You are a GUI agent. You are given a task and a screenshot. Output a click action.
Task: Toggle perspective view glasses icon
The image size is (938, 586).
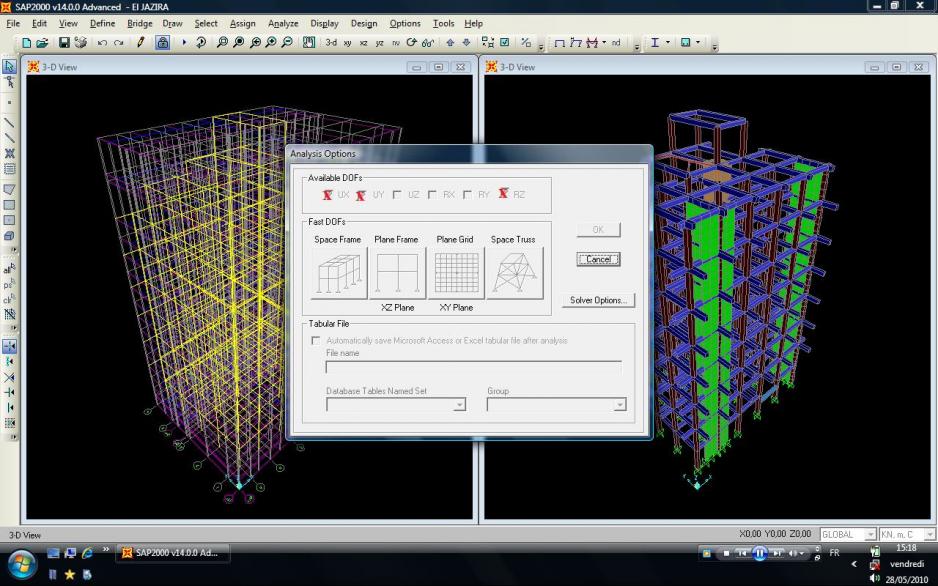pos(428,42)
